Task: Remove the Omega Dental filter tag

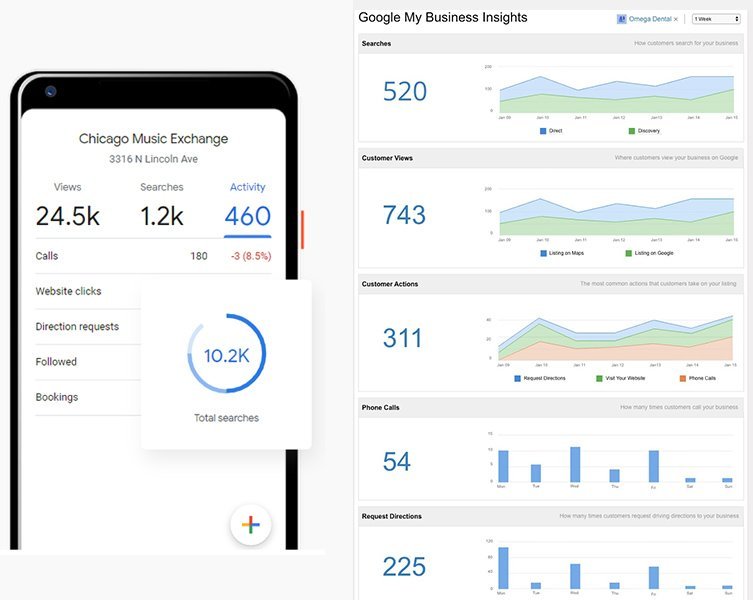Action: click(x=676, y=19)
